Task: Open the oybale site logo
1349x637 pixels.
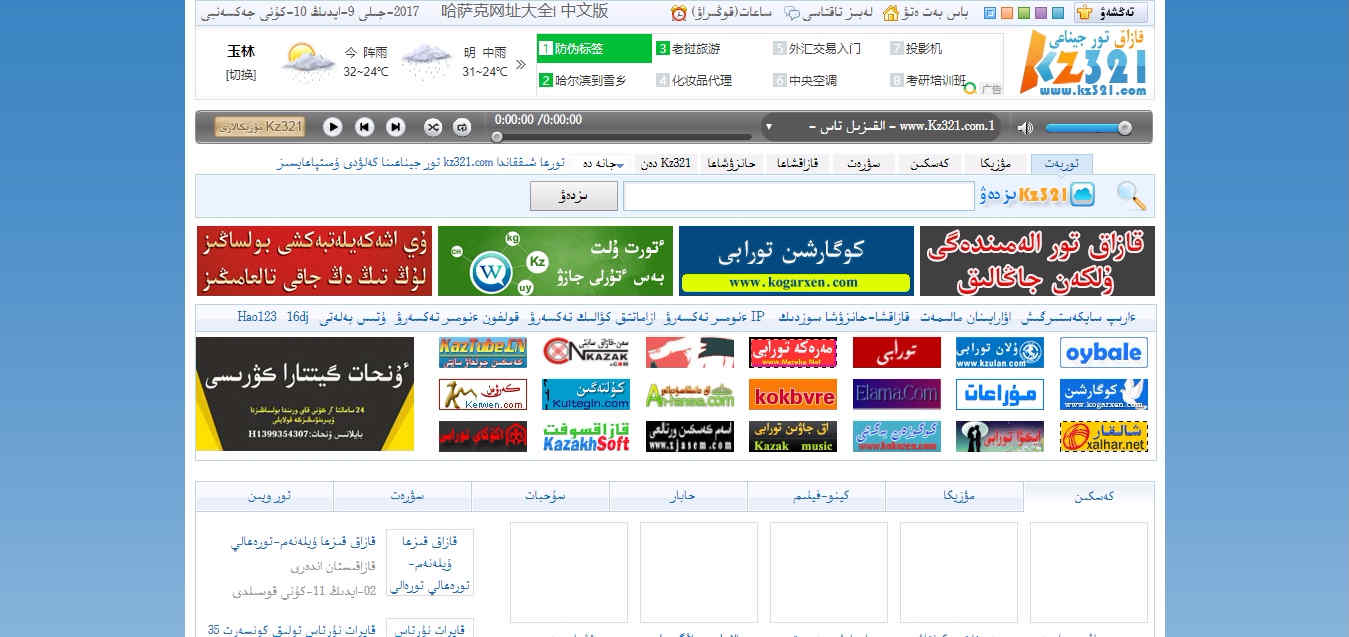Action: click(x=1104, y=352)
